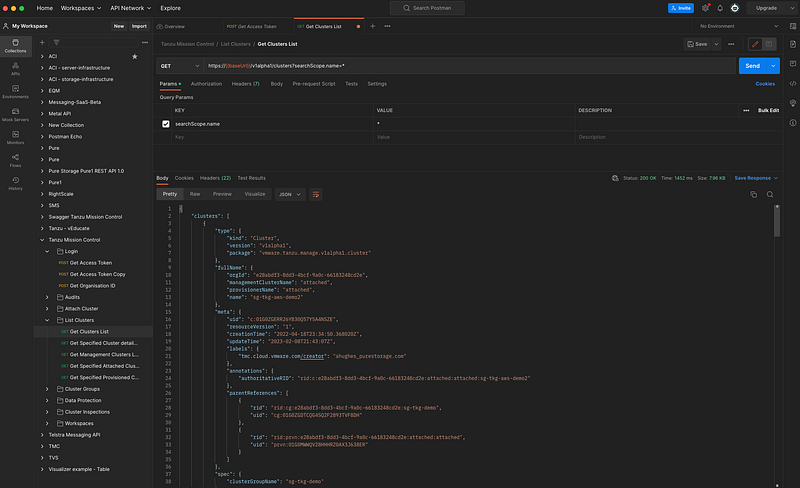Open the Save Response dropdown
The width and height of the screenshot is (800, 488).
coord(756,178)
